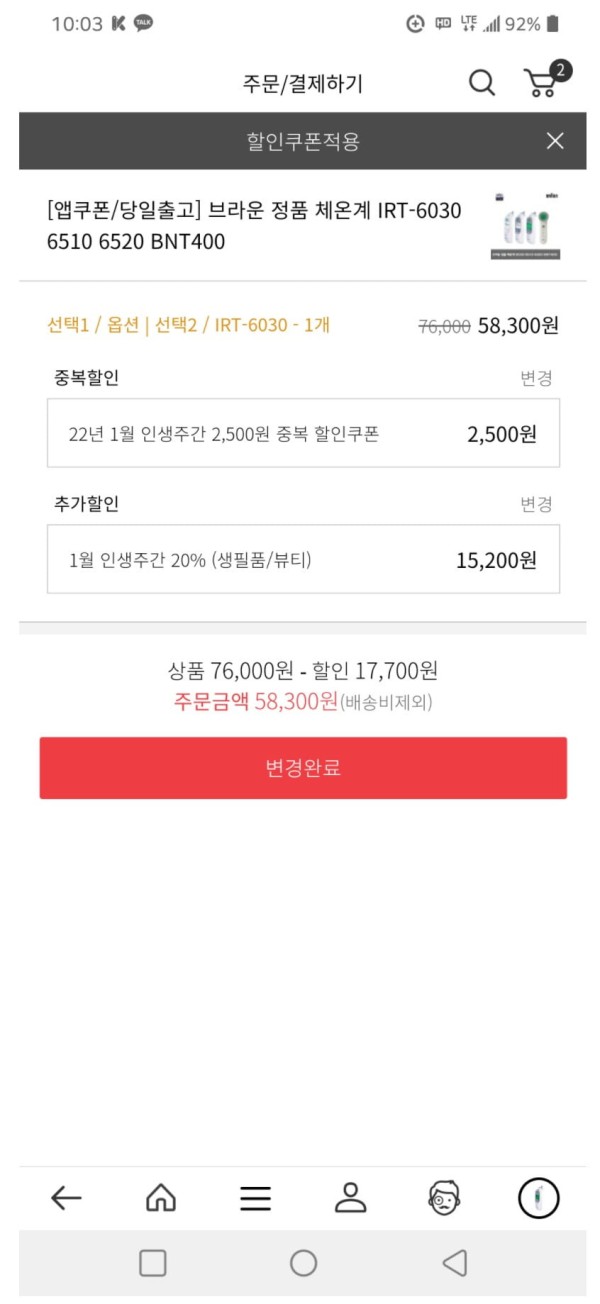Open the 2,500원 중복 할인쿠폰 selector
This screenshot has height=1304, width=600.
(x=303, y=433)
